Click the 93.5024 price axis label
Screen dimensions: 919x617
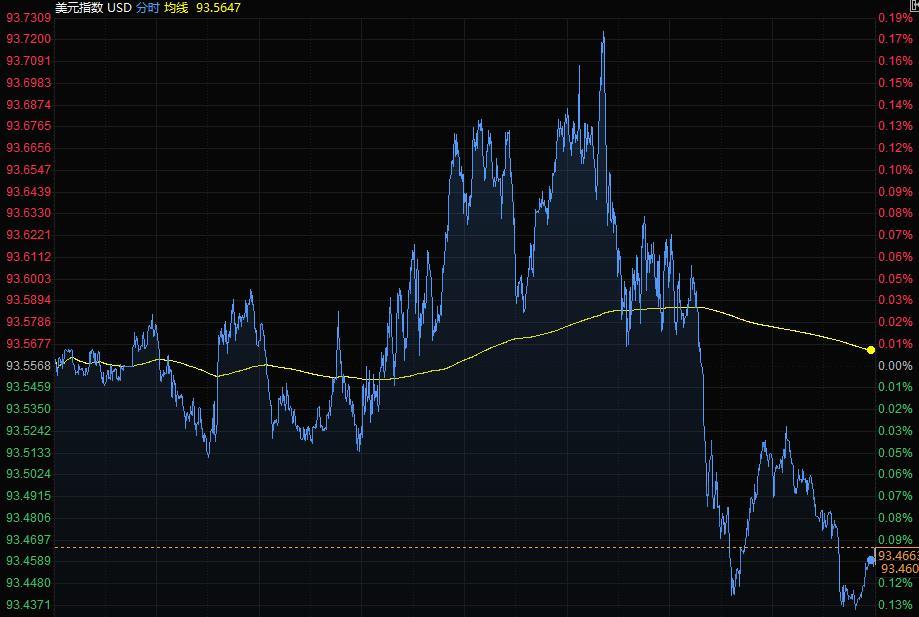pyautogui.click(x=29, y=474)
